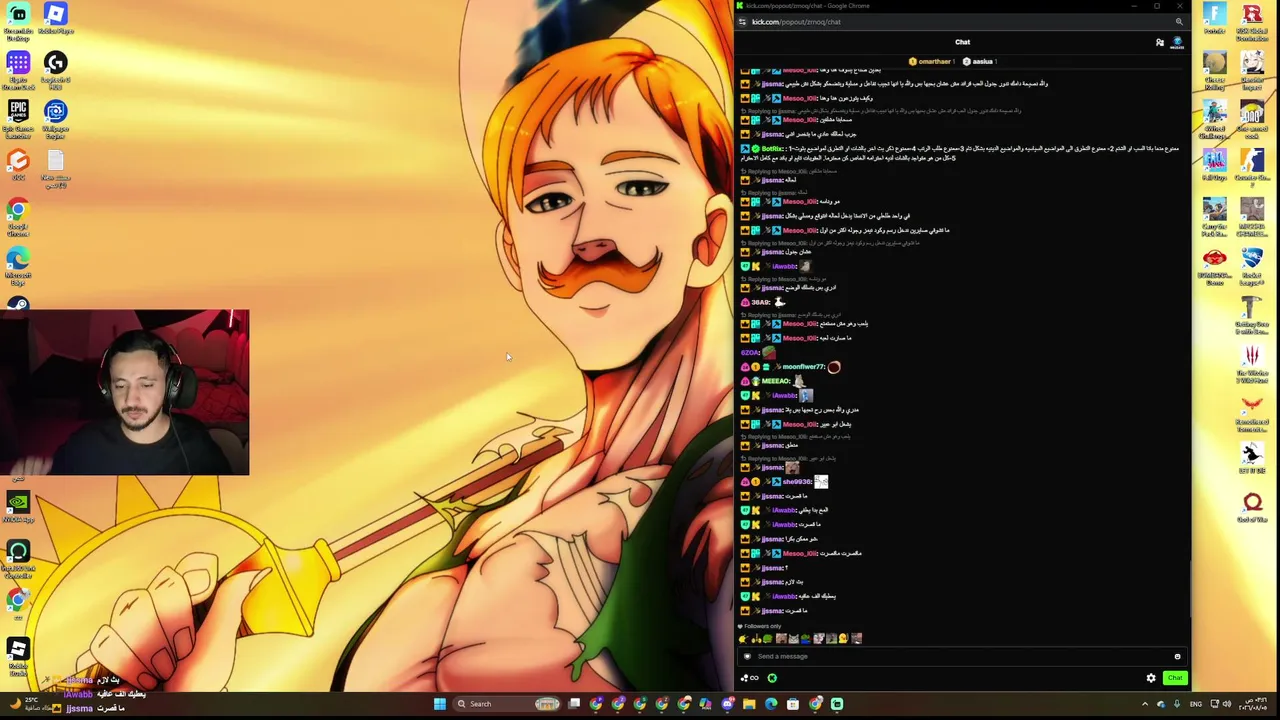
Task: Click the taskbar Search box
Action: 509,704
